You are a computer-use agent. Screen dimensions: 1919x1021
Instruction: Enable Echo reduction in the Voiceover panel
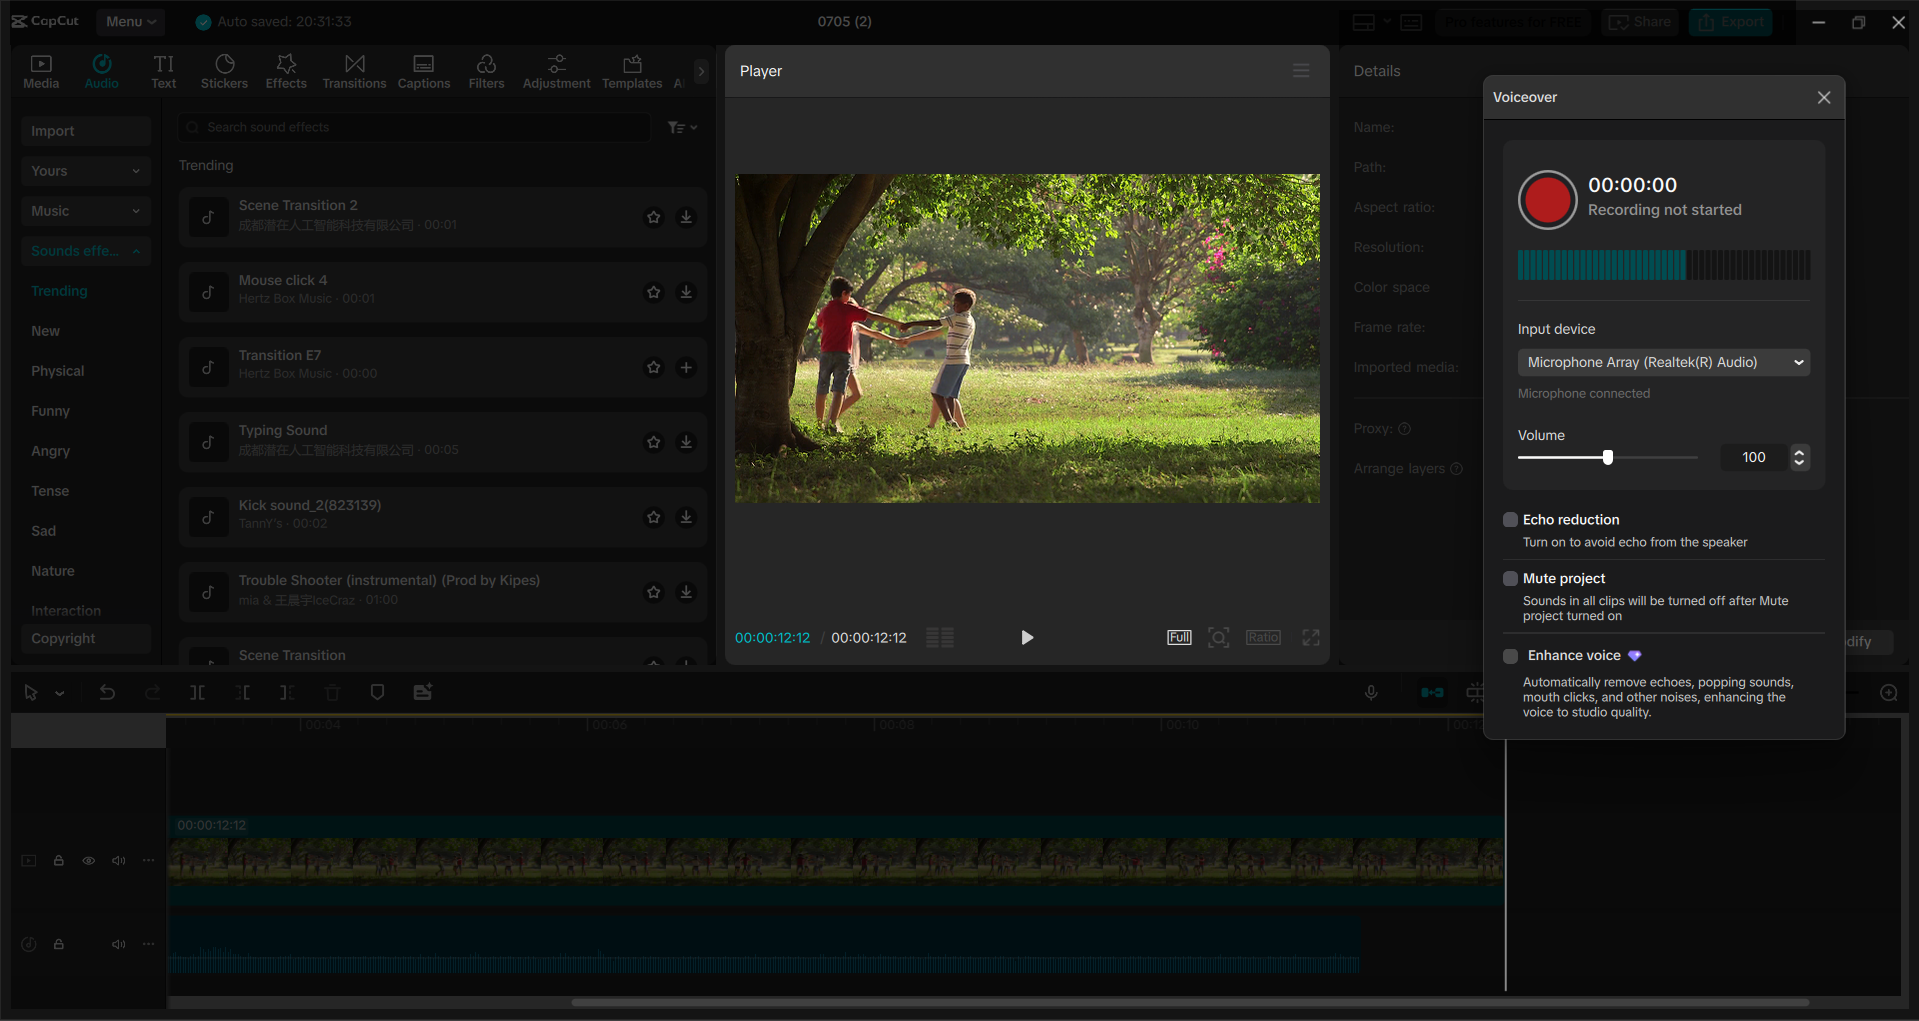click(1510, 519)
